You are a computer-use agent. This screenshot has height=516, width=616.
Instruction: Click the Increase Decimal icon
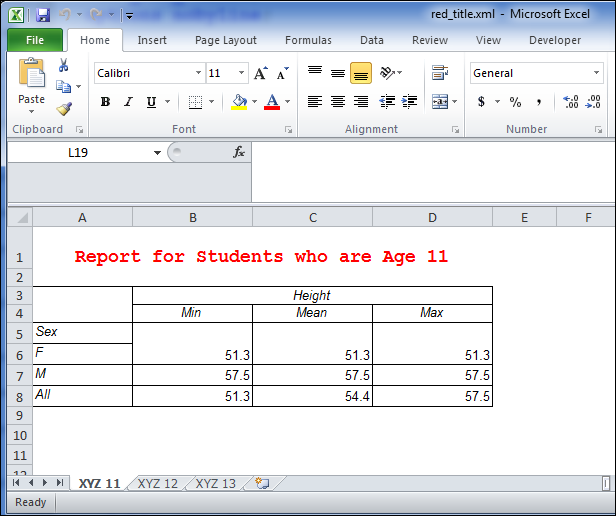click(571, 102)
